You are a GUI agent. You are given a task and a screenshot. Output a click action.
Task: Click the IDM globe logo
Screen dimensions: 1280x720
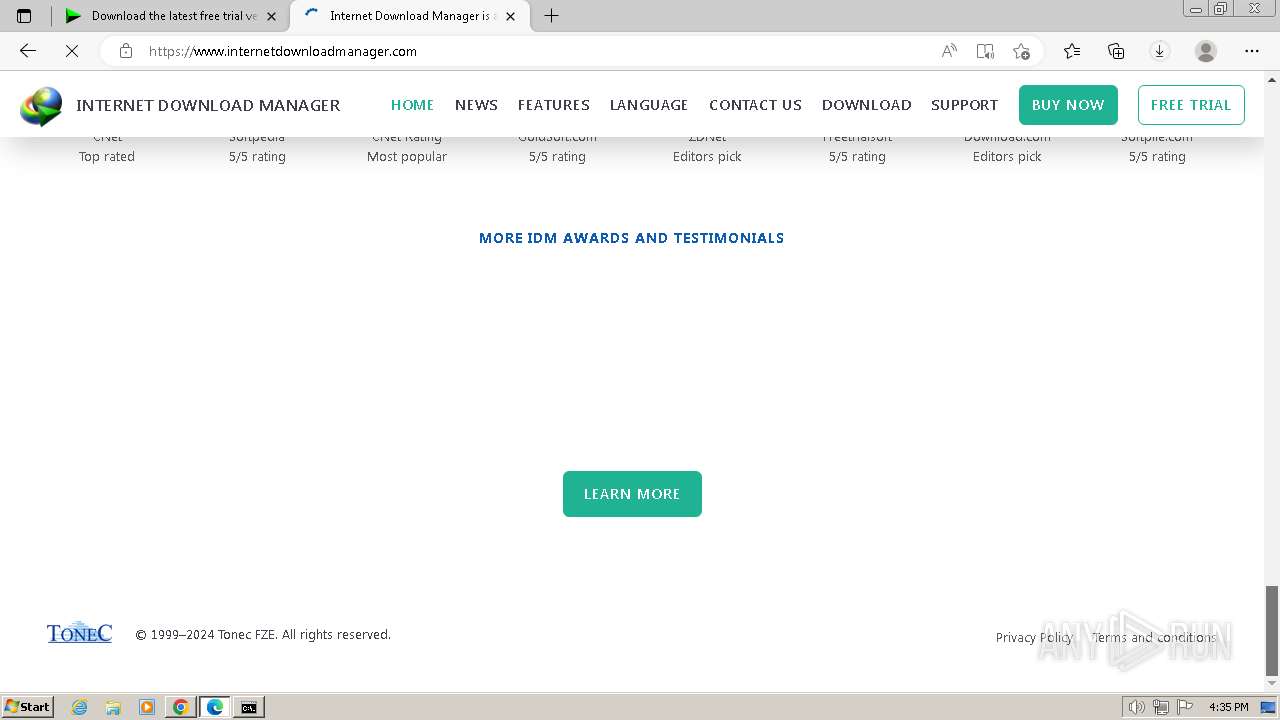point(41,106)
